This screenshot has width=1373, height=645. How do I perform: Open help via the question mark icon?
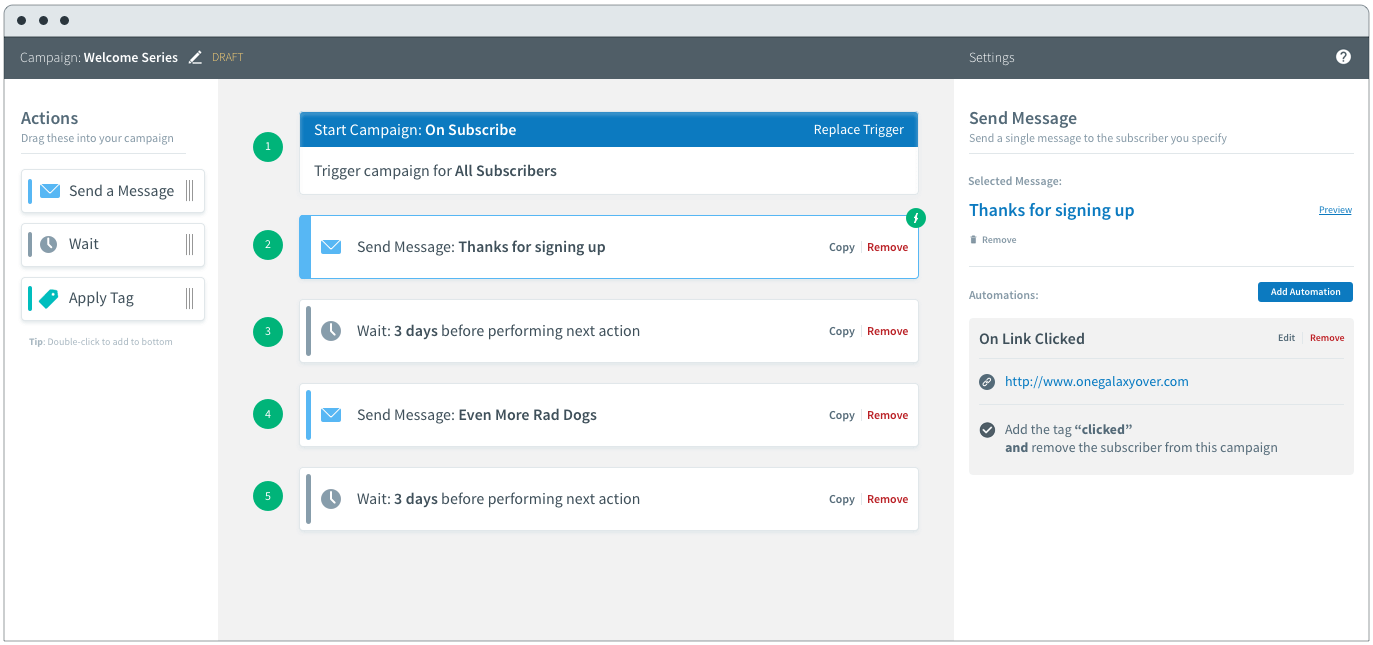1343,57
